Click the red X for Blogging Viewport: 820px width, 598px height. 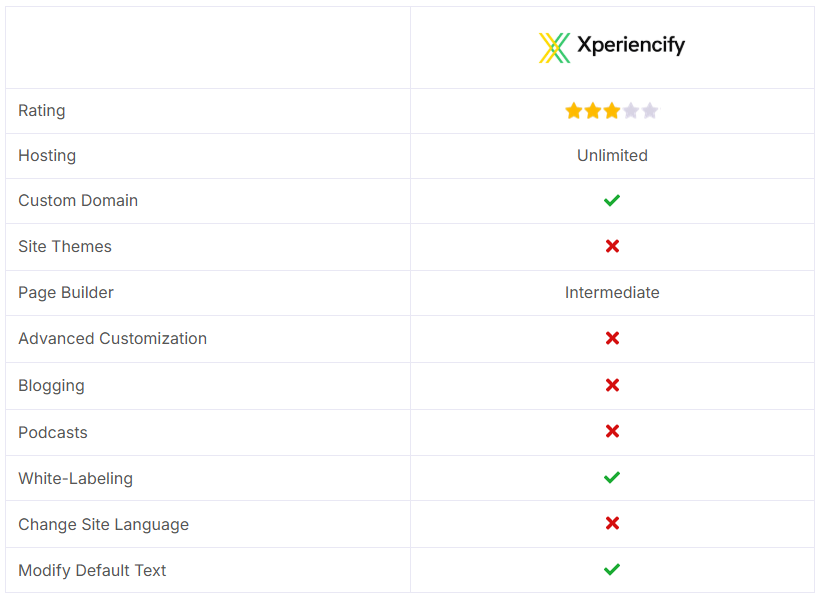(612, 385)
